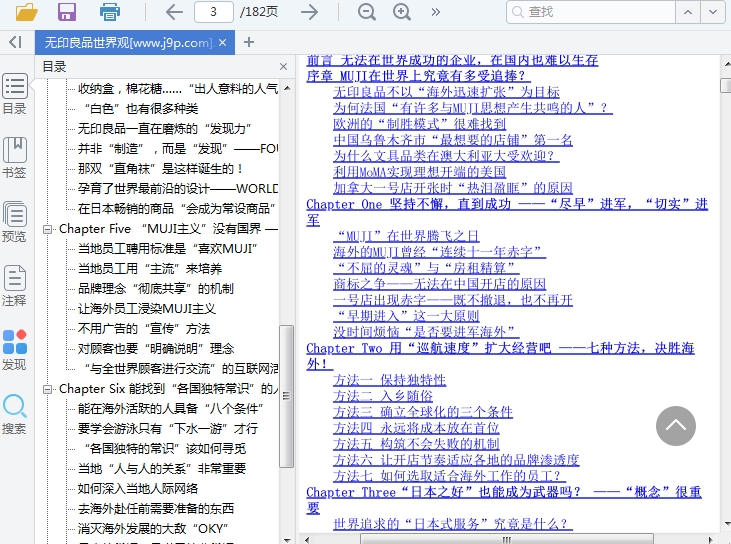Select 能在海外活跃的人具备"八个条件" entry
Screen dimensions: 731x544
171,409
